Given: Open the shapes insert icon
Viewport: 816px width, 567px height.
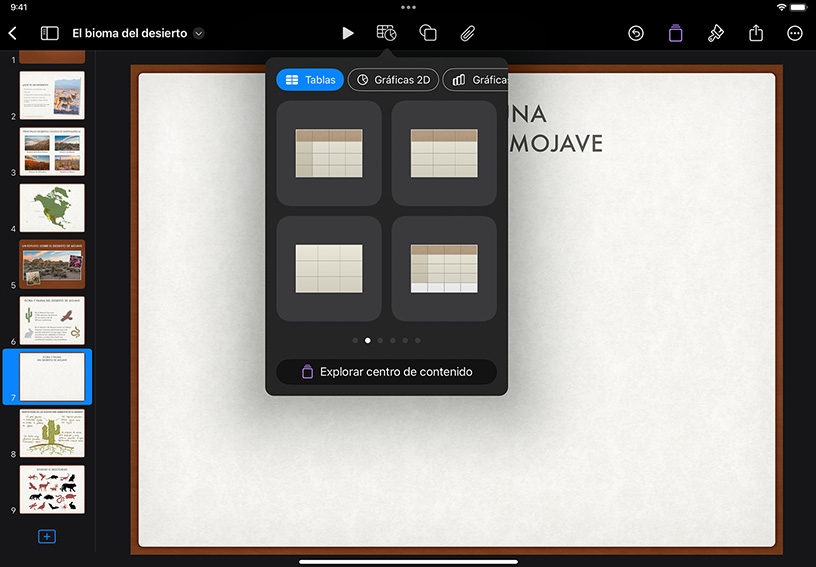Looking at the screenshot, I should point(428,33).
